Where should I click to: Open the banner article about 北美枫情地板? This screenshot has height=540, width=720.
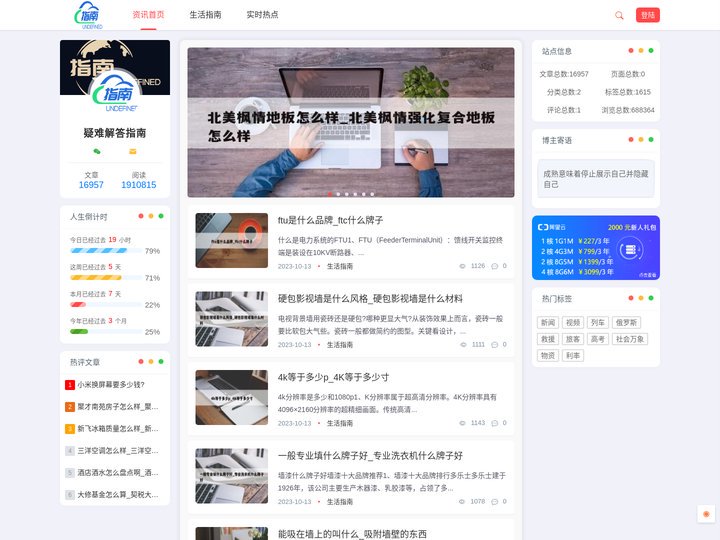click(351, 123)
